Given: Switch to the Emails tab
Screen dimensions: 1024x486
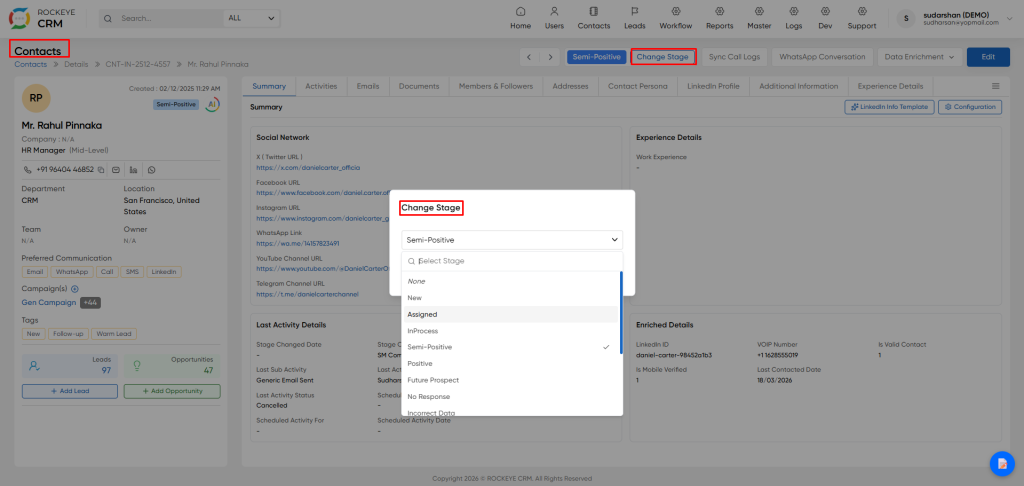Looking at the screenshot, I should [x=368, y=86].
